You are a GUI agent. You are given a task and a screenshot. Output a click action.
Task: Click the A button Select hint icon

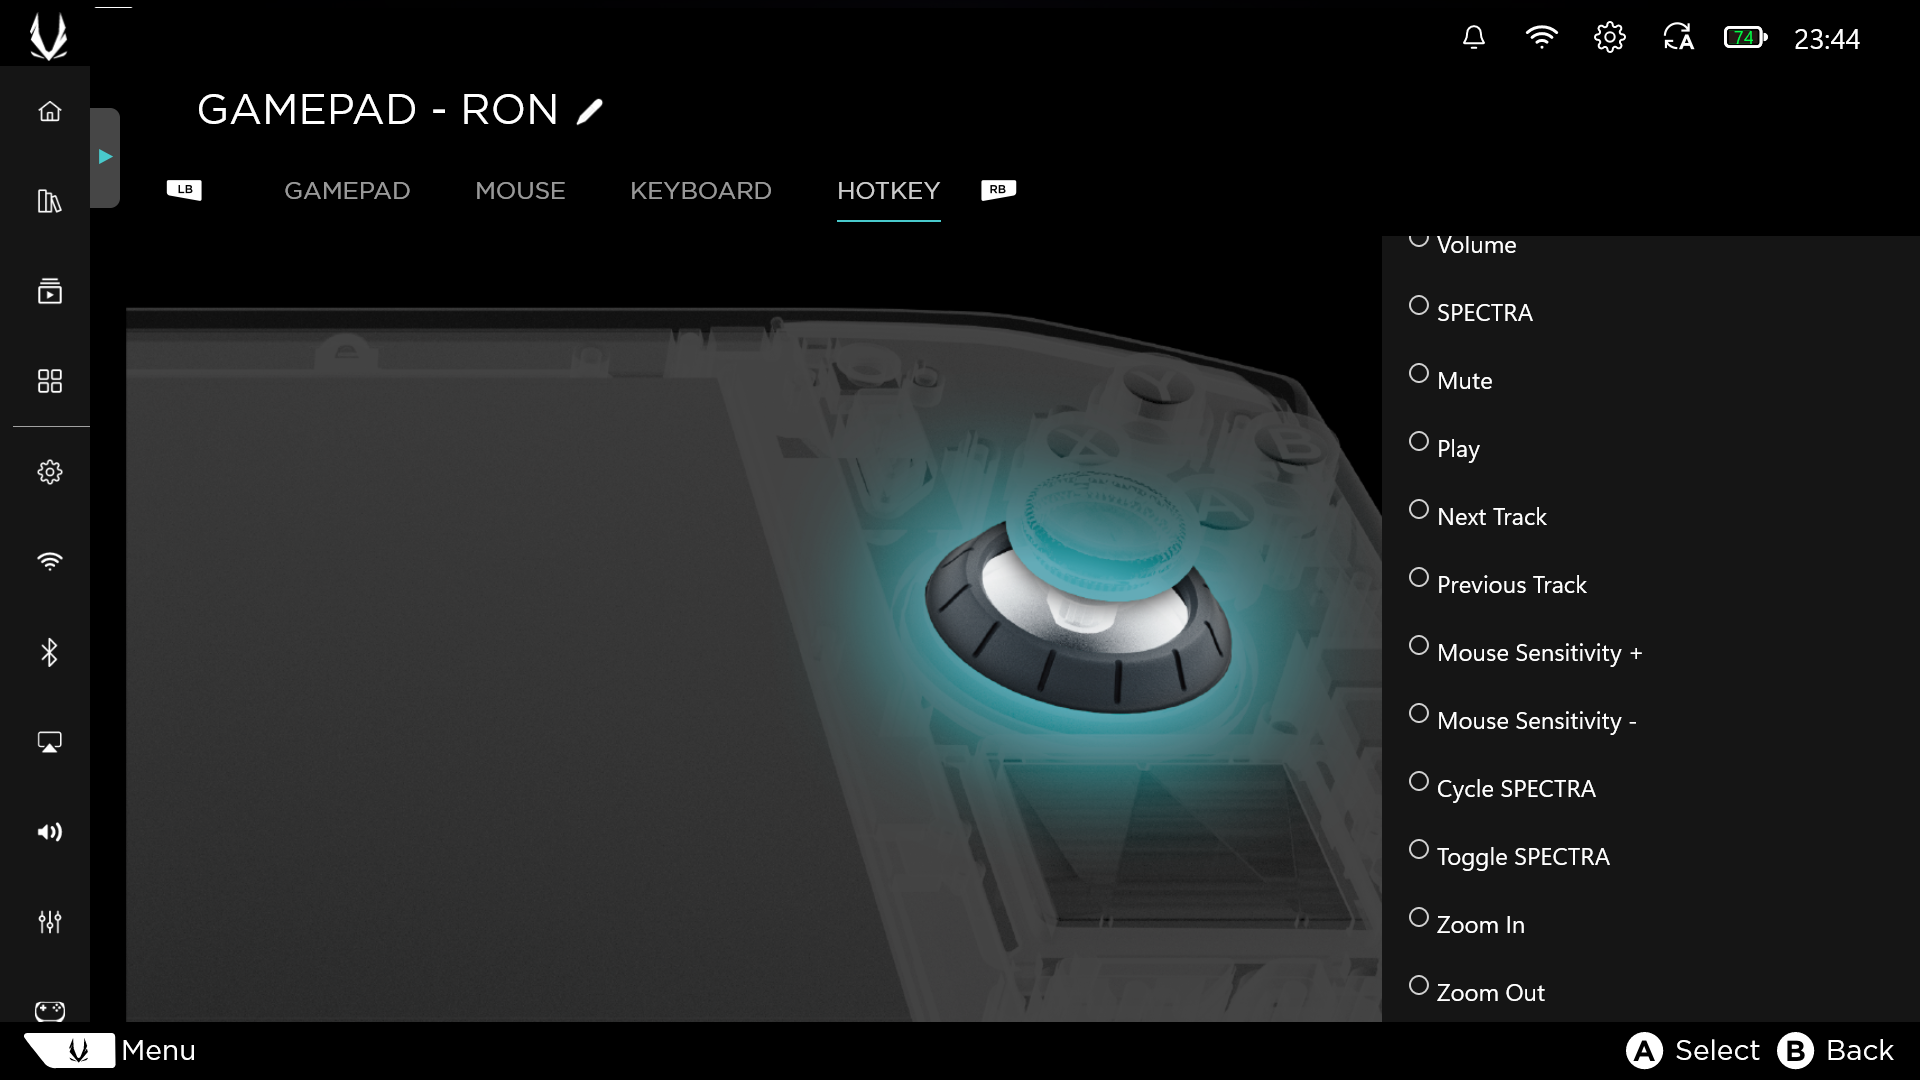[1644, 1051]
